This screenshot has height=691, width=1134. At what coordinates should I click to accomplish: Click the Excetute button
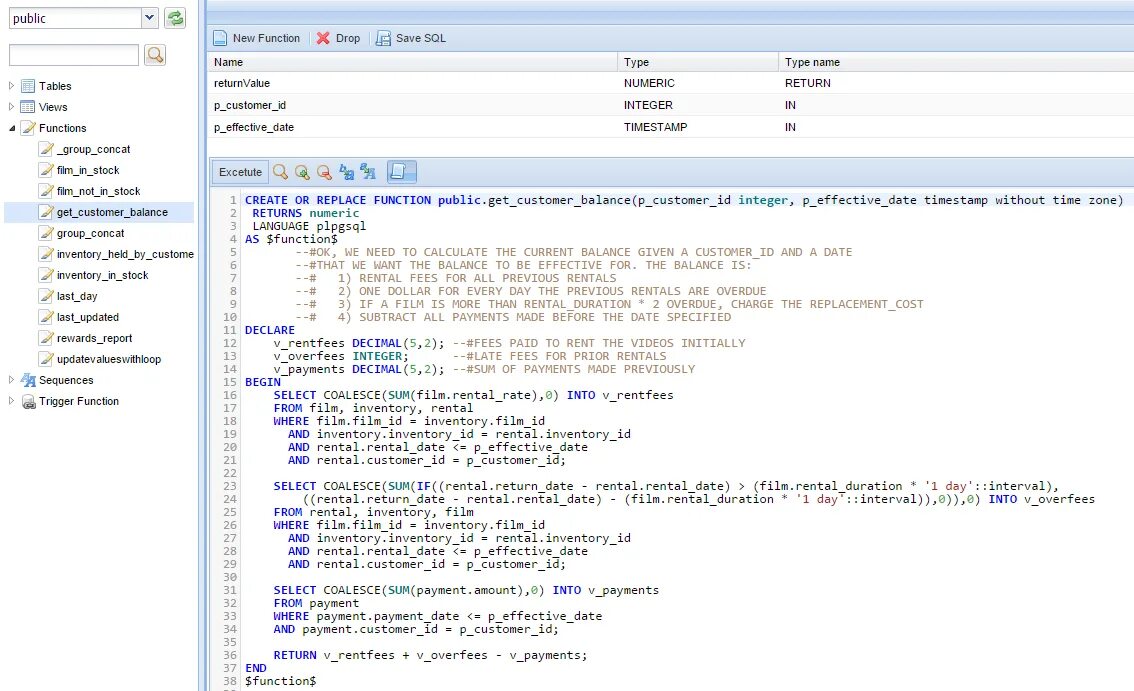(x=240, y=172)
